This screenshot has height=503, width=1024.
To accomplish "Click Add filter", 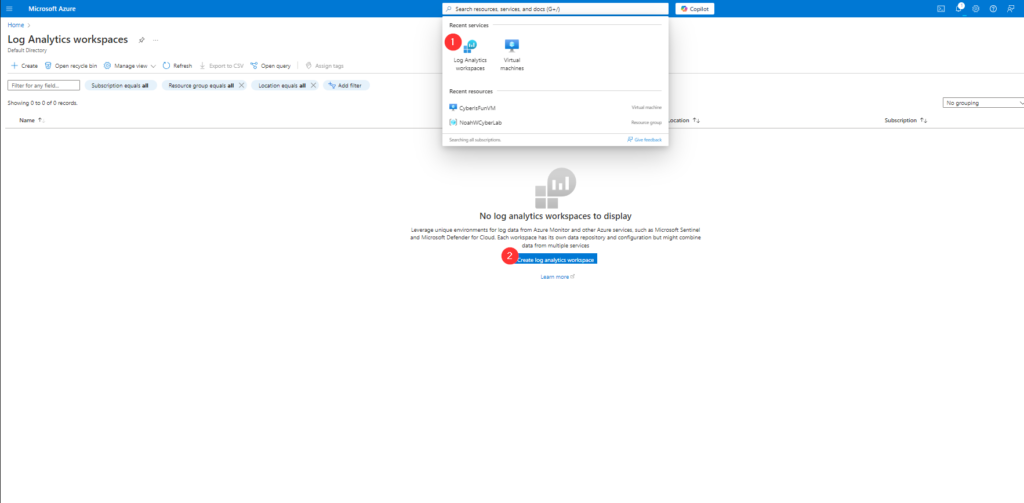I will point(346,86).
